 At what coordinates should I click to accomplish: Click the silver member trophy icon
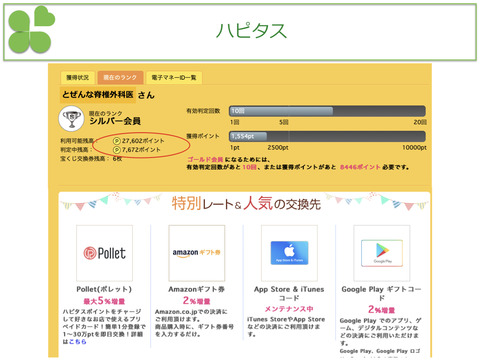[71, 119]
